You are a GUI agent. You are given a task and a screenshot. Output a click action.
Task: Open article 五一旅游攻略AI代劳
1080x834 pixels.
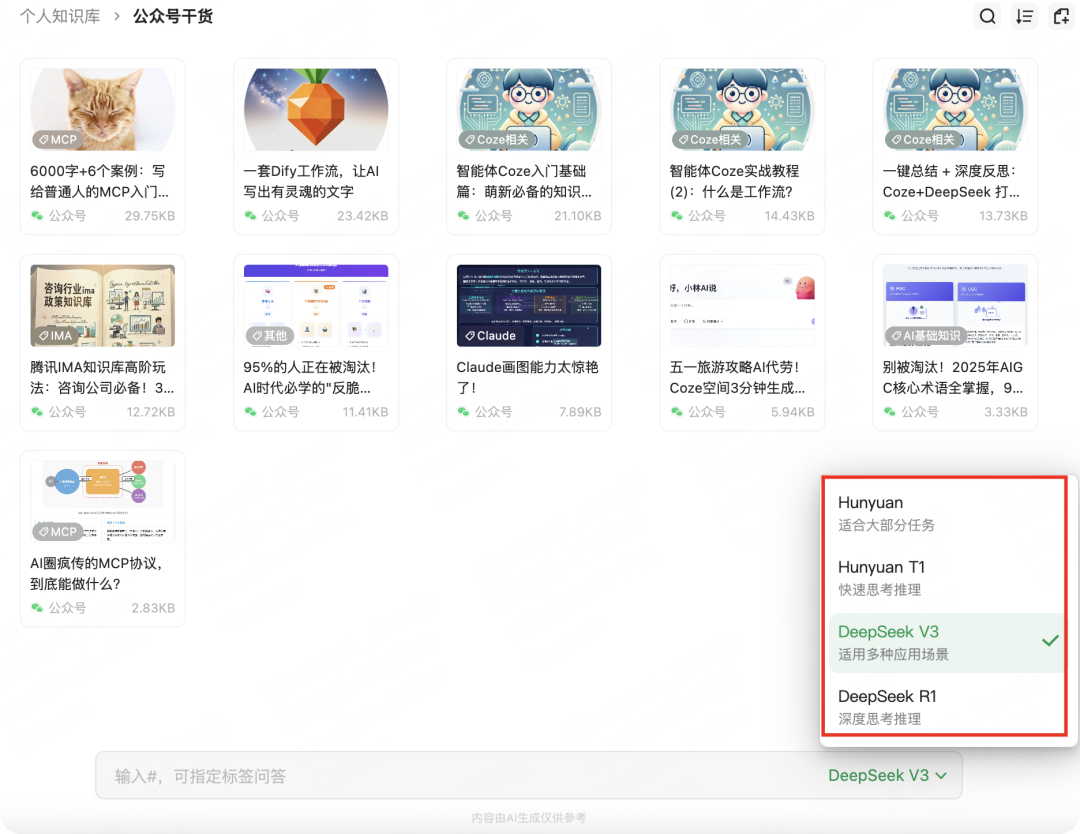click(x=737, y=377)
